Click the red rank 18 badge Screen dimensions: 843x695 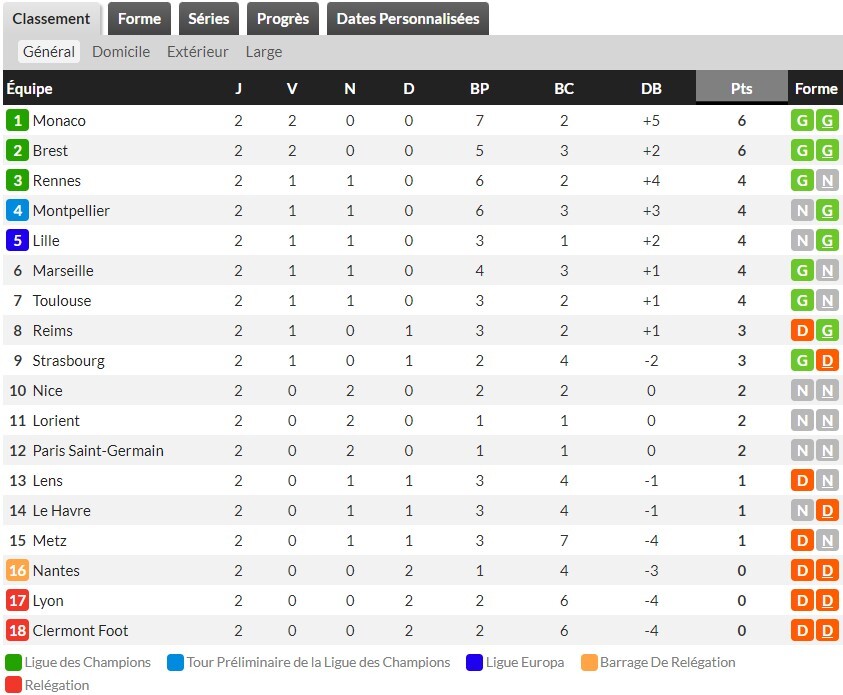coord(17,631)
